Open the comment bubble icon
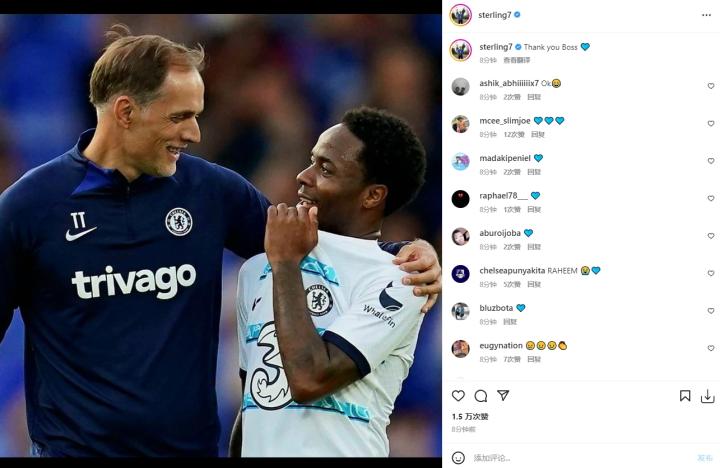This screenshot has height=468, width=720. [x=481, y=395]
